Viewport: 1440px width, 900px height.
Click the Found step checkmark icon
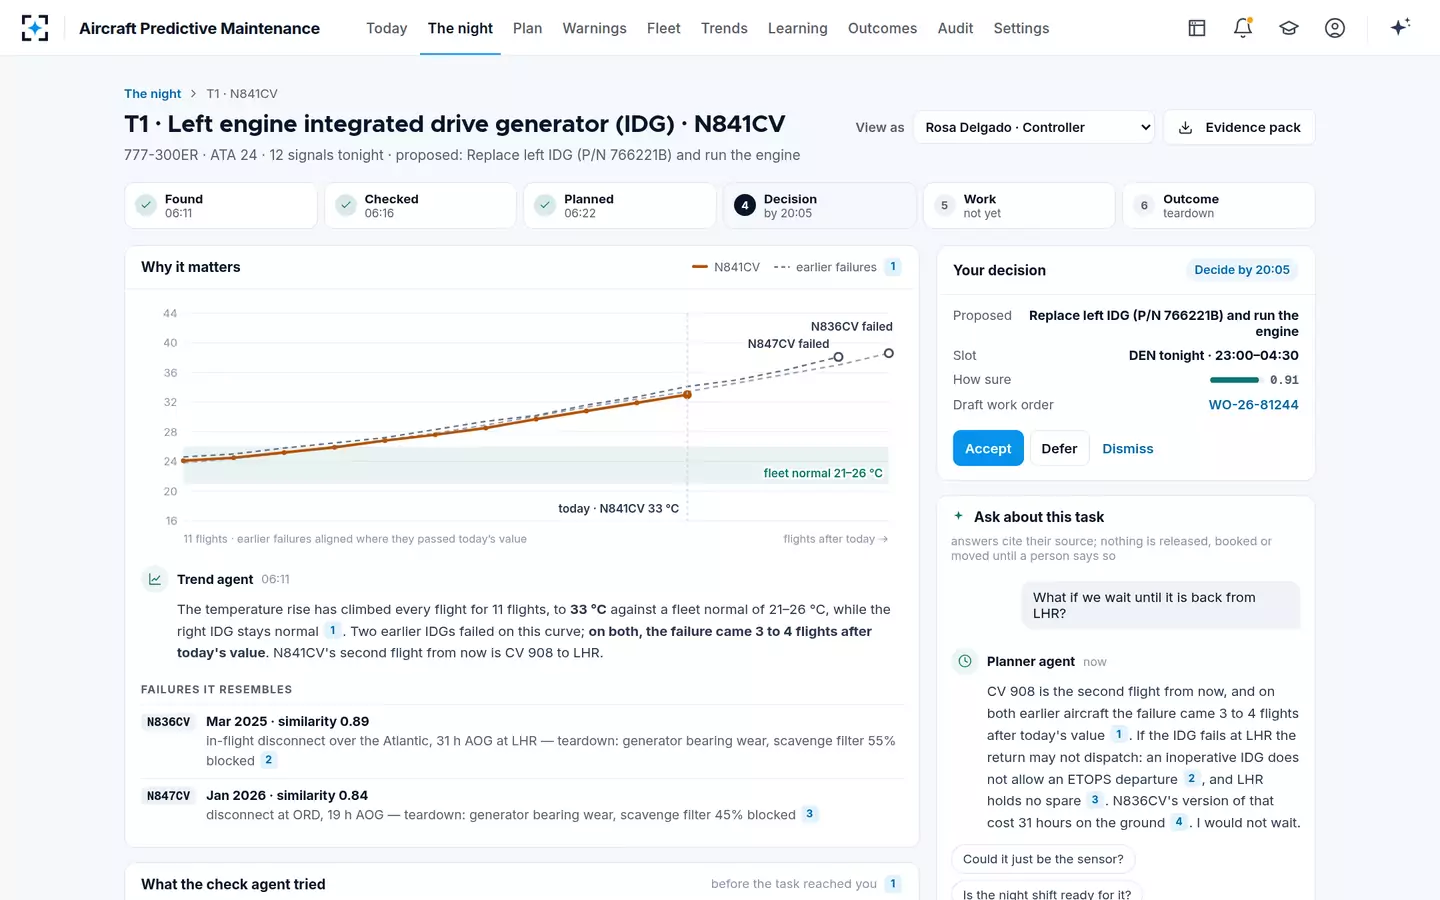pos(146,205)
